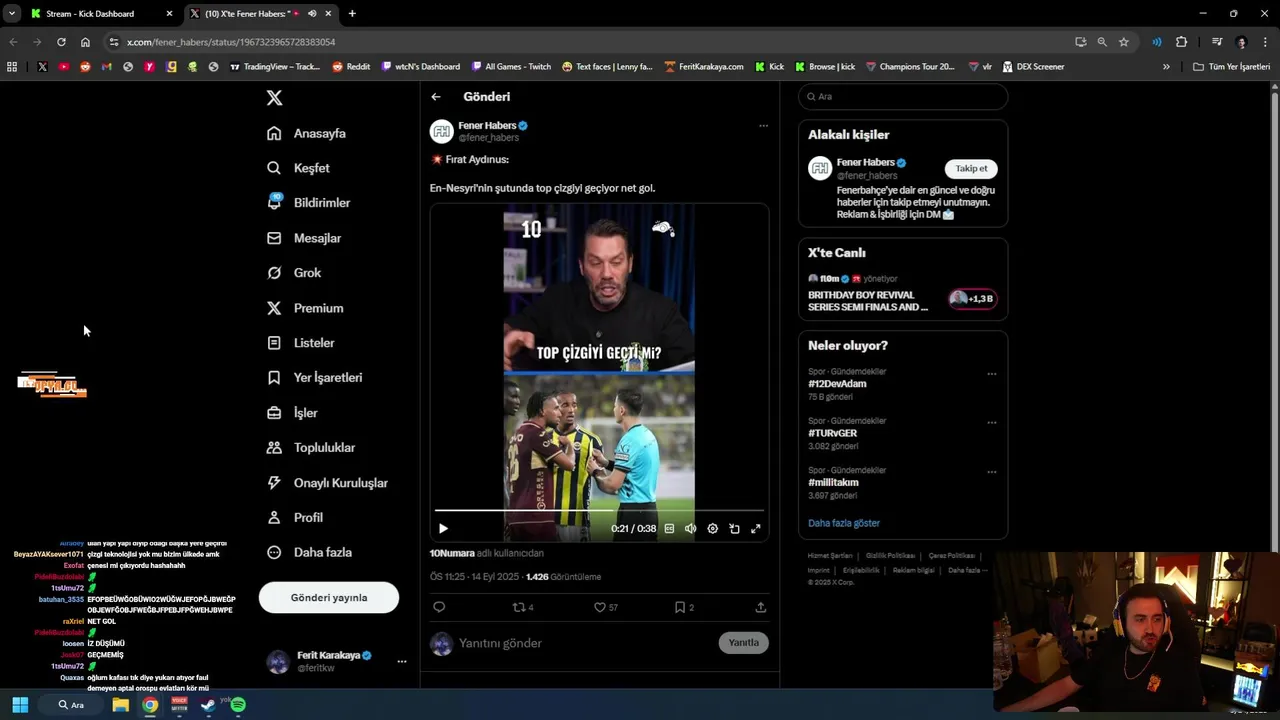Click the browser home button
Viewport: 1280px width, 720px height.
(x=85, y=42)
